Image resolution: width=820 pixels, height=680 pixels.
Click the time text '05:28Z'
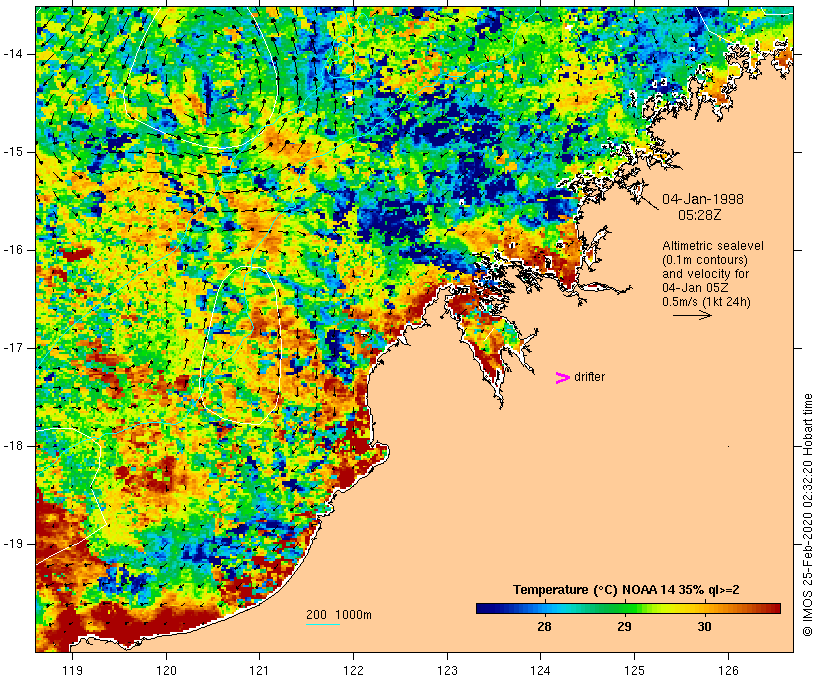[700, 215]
